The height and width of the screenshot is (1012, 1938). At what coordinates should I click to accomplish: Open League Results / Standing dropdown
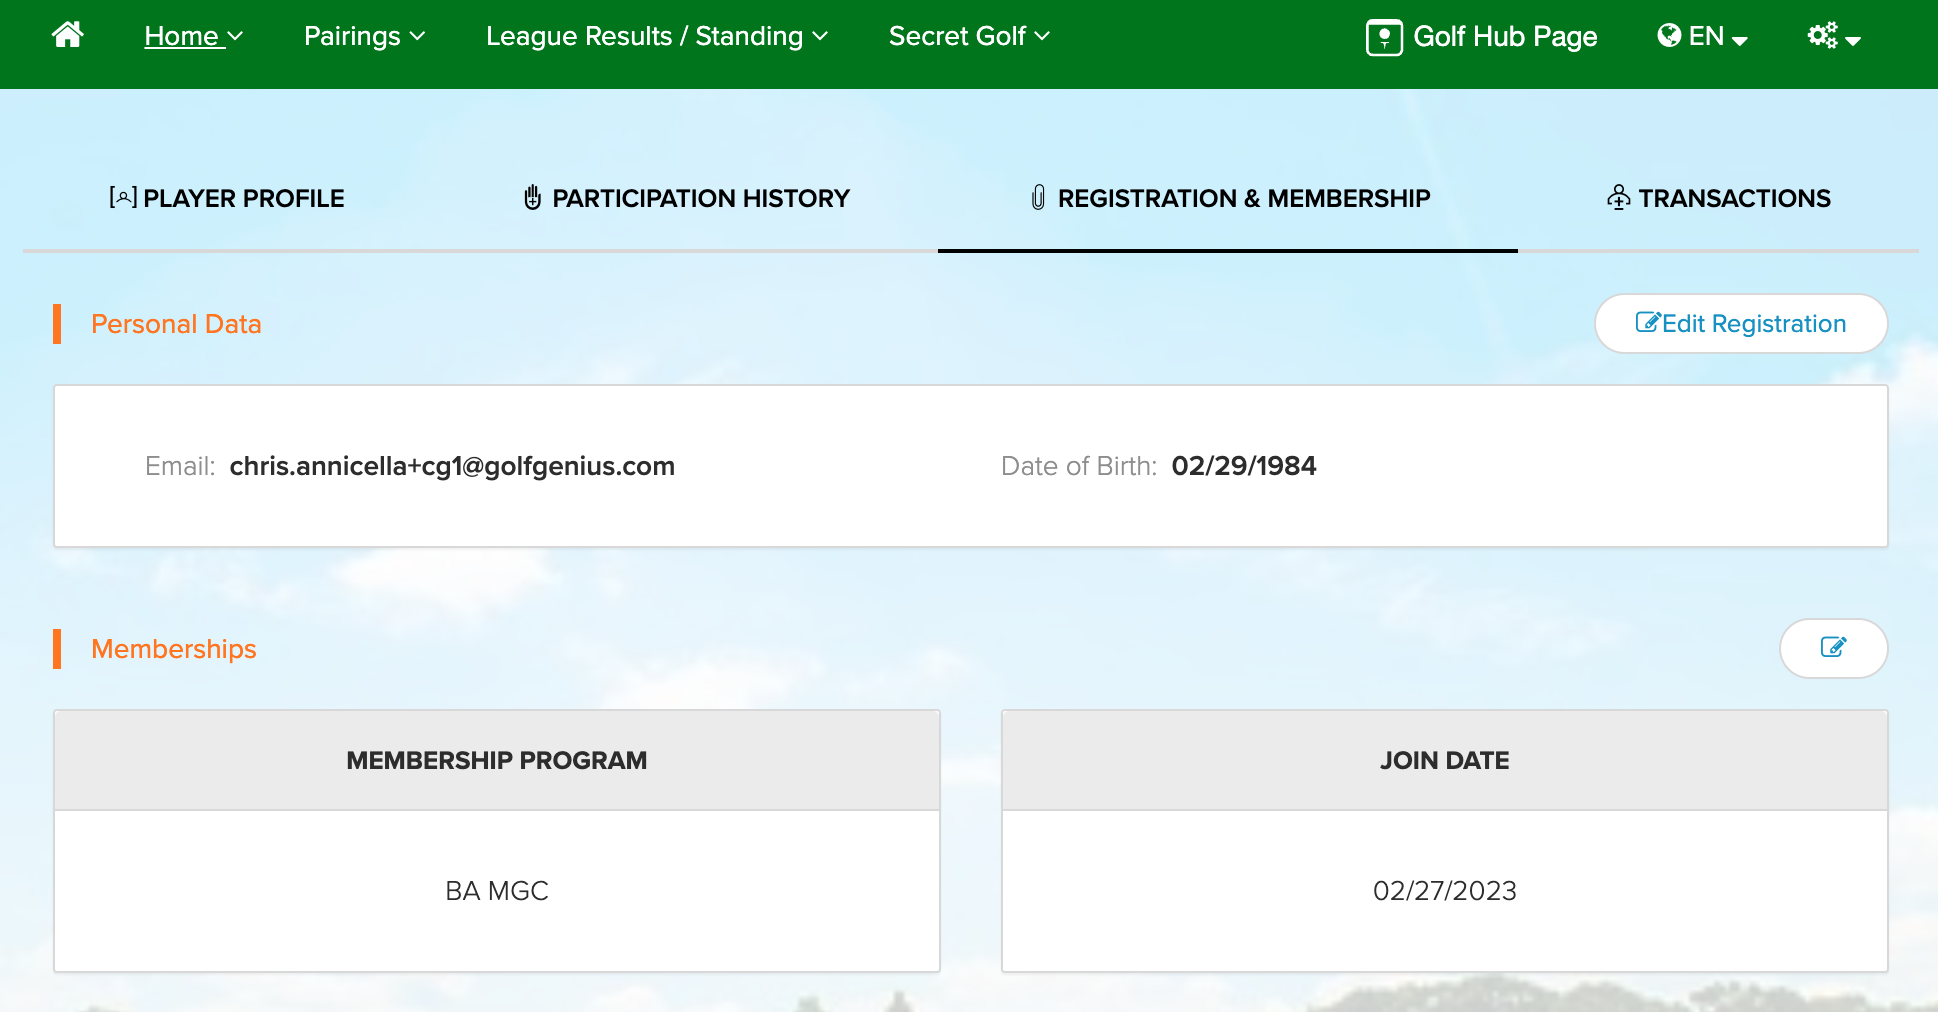pyautogui.click(x=657, y=36)
